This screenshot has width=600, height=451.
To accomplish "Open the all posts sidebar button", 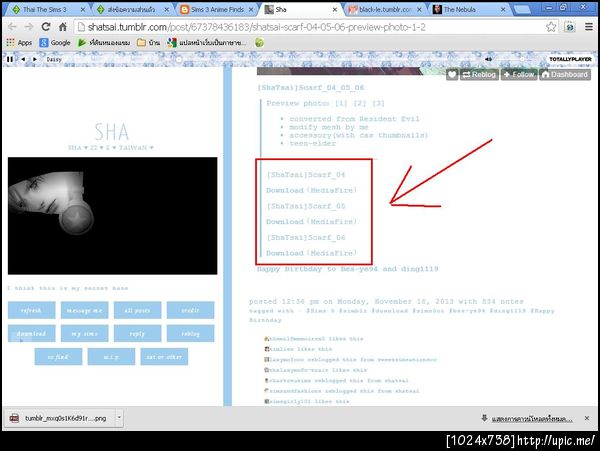I will 137,310.
